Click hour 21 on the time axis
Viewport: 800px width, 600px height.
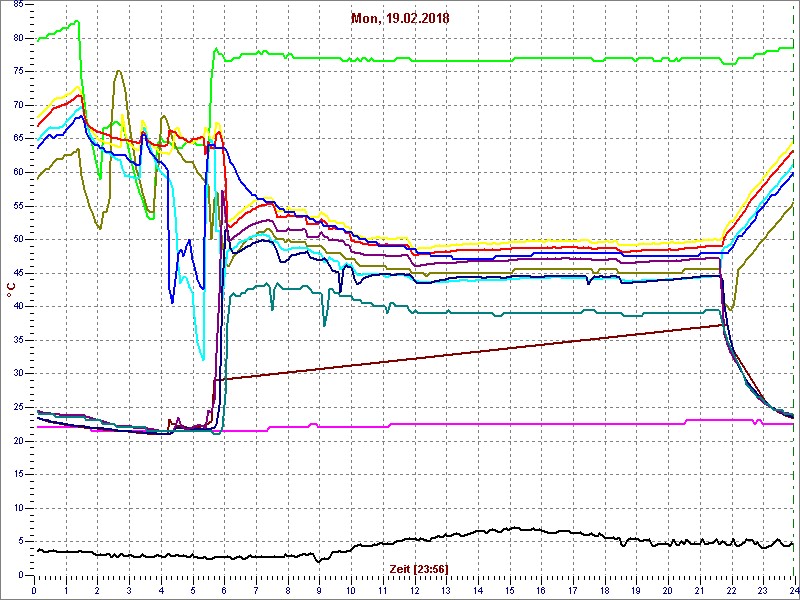[699, 589]
